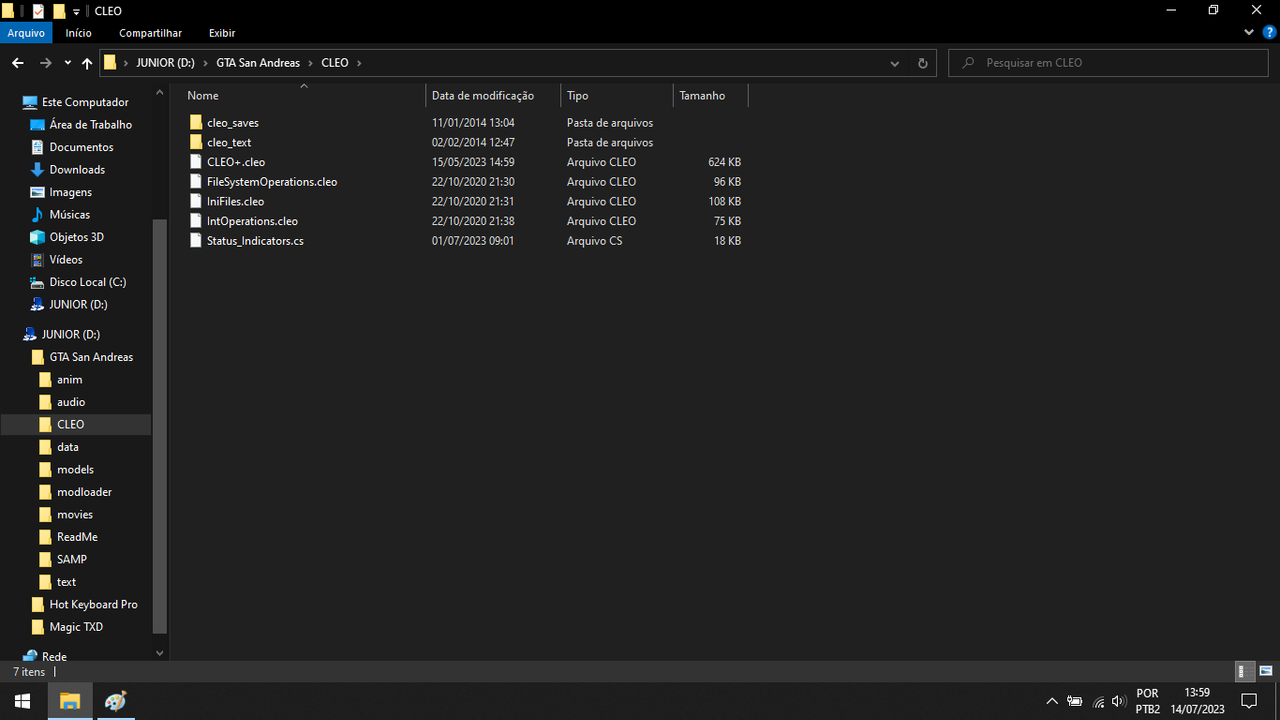Open Músicas in the navigation pane
Image resolution: width=1280 pixels, height=720 pixels.
tap(69, 215)
